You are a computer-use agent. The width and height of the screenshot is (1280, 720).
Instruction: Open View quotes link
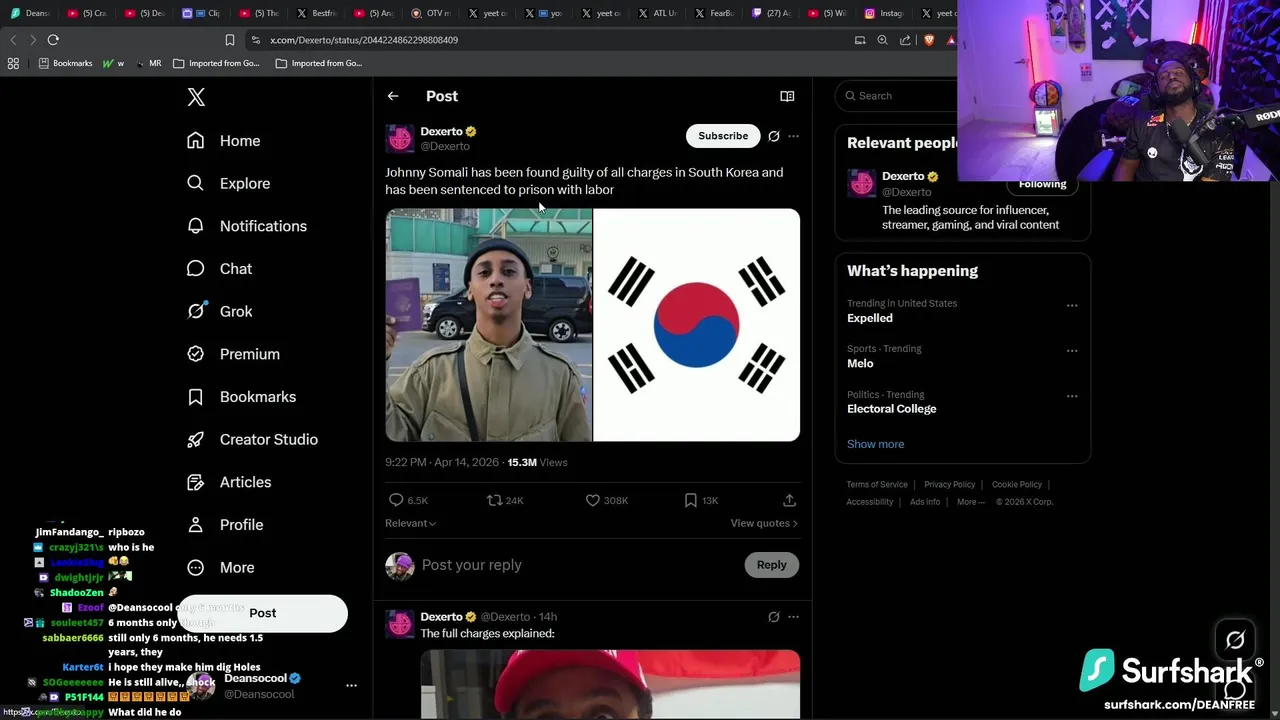click(764, 523)
